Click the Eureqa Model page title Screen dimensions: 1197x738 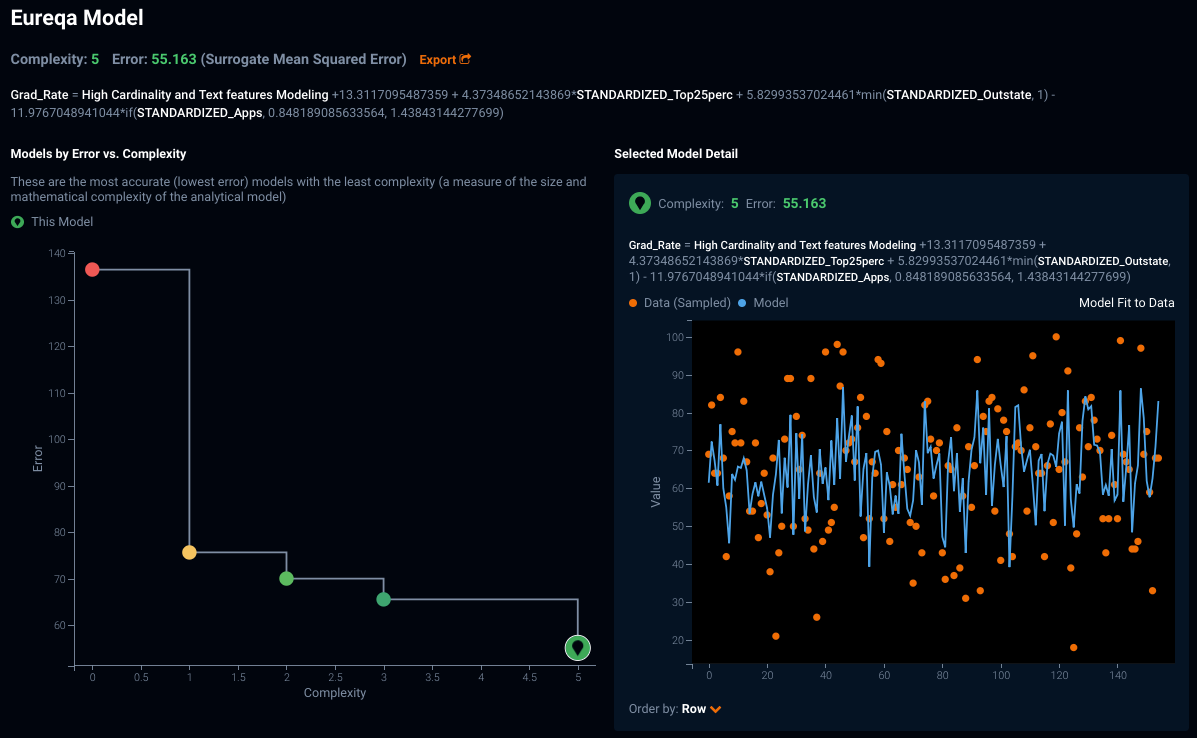(x=77, y=18)
